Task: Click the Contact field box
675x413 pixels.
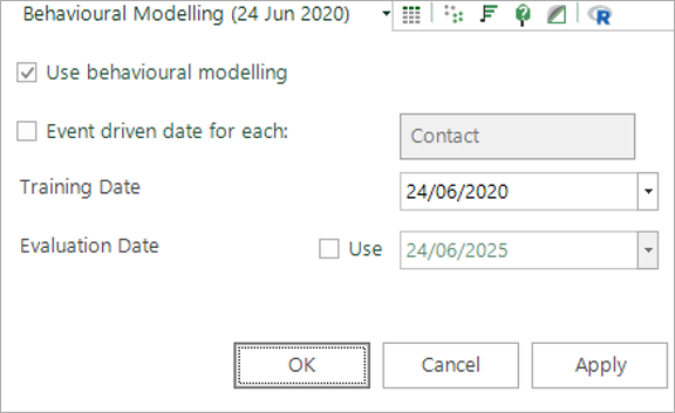Action: click(x=517, y=136)
